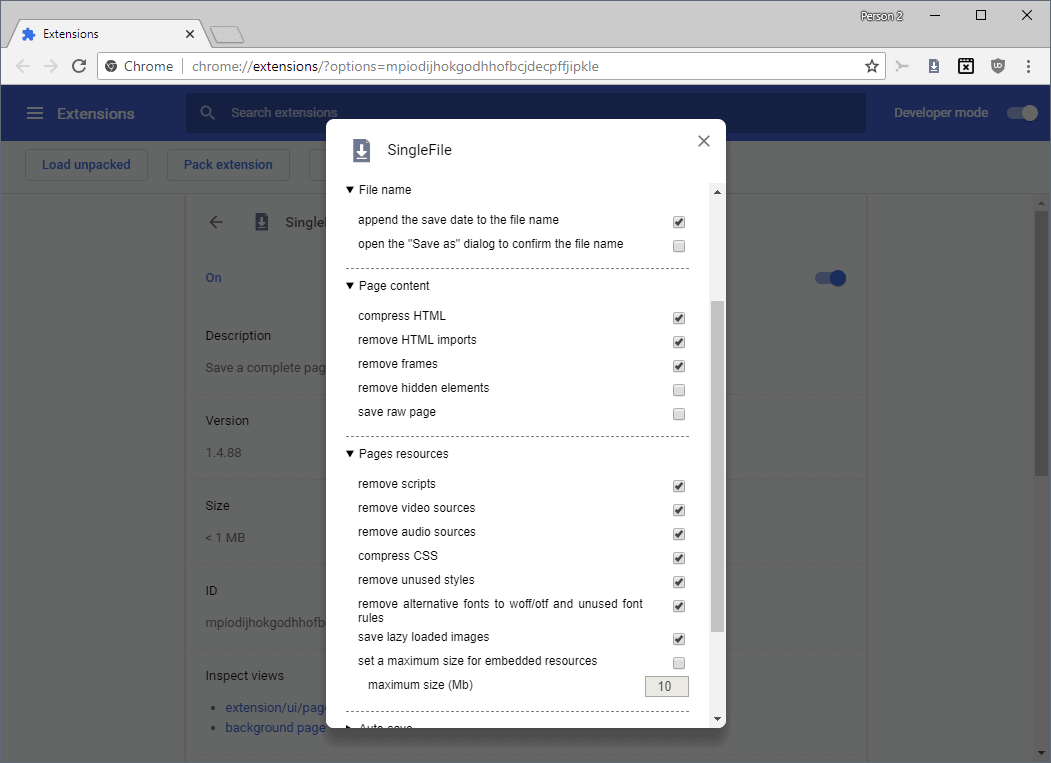Click Pack extension button

229,165
